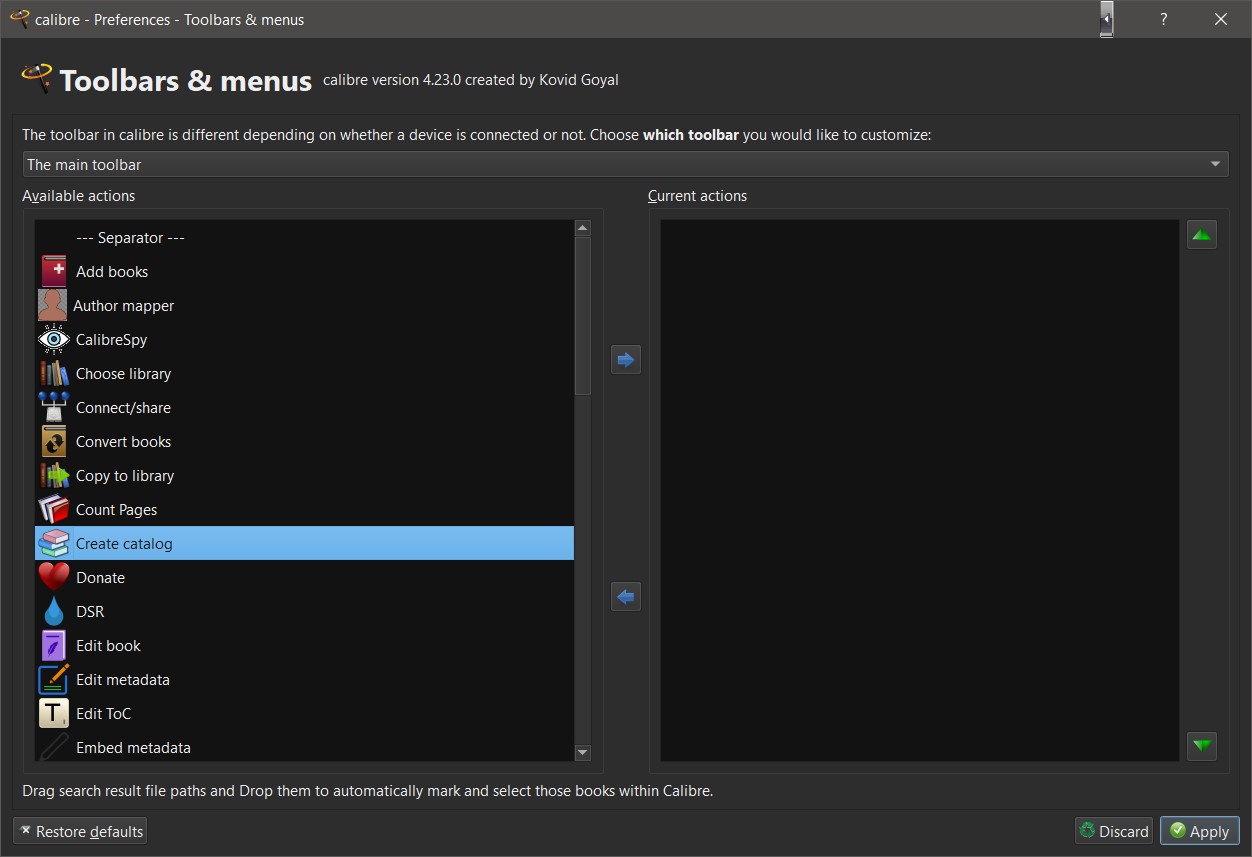
Task: Click the Count Pages icon
Action: 54,509
